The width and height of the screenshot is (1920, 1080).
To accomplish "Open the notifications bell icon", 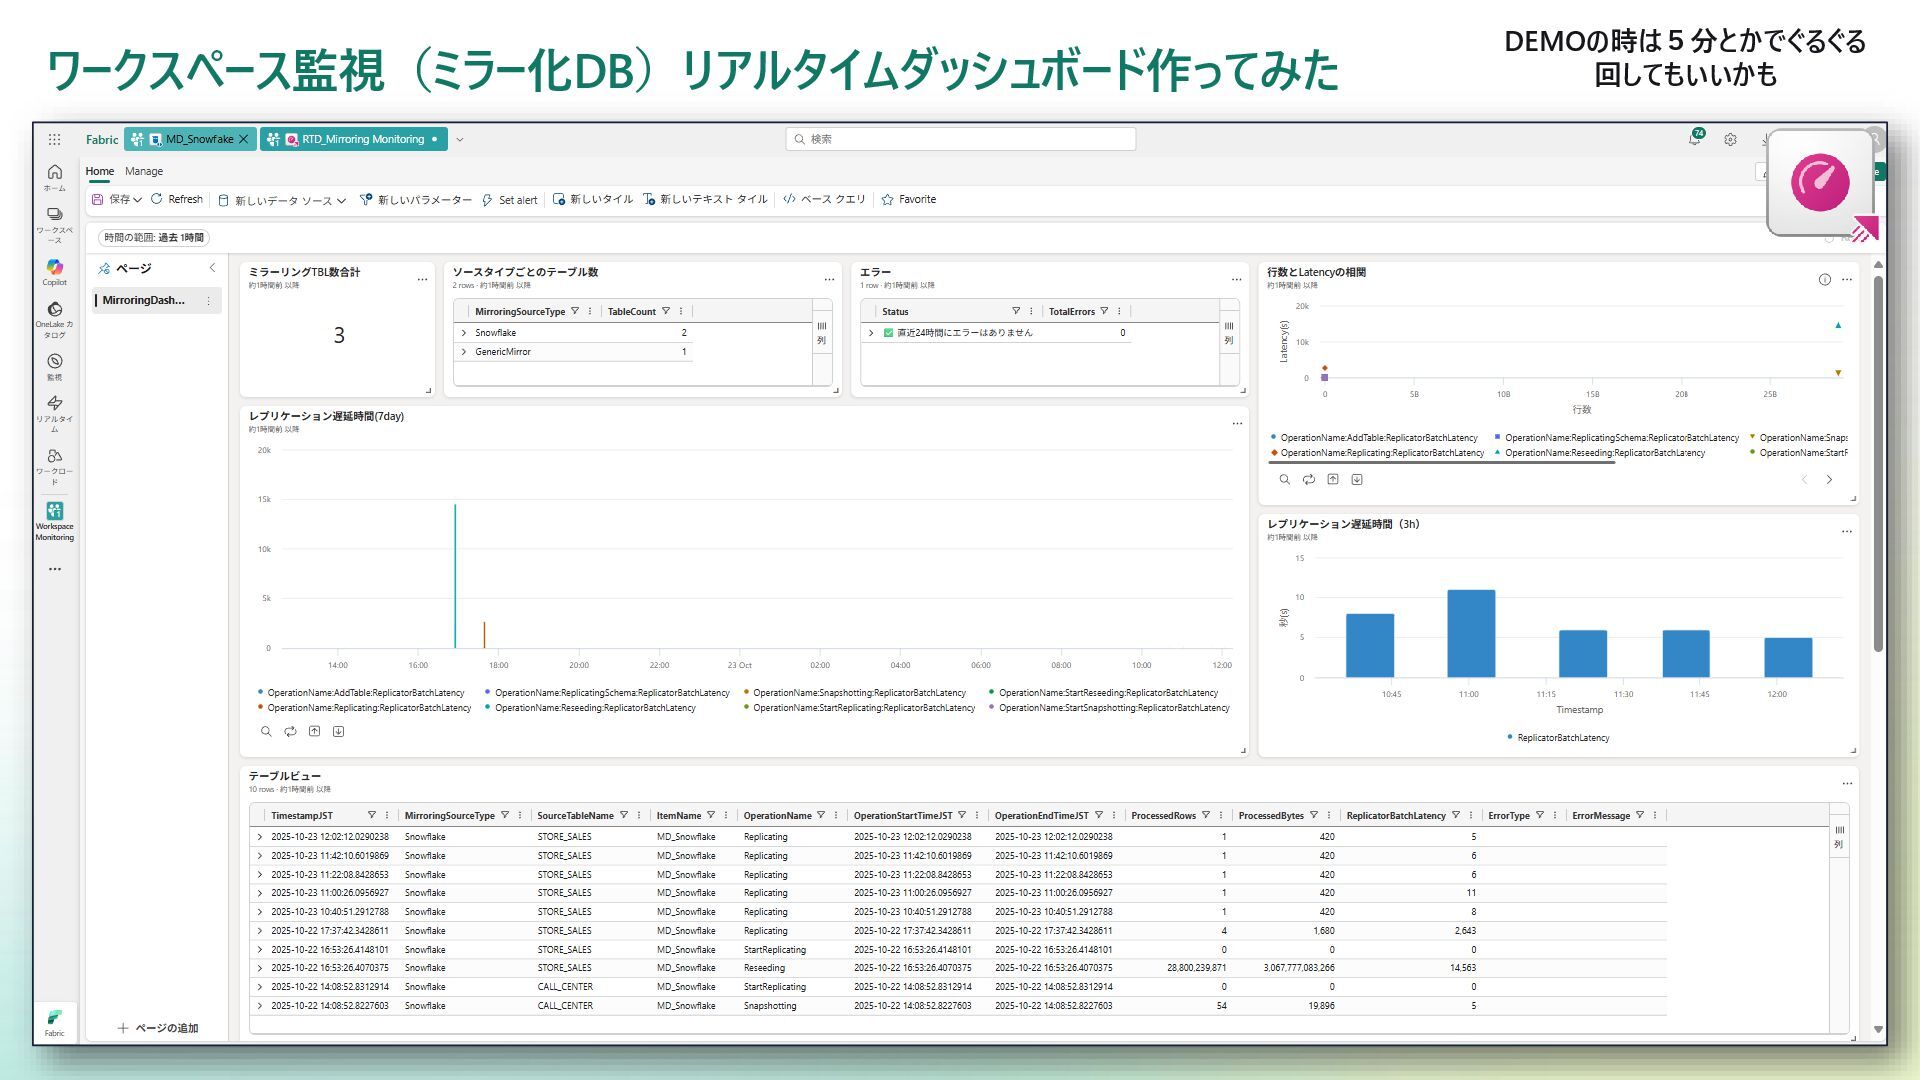I will click(1695, 139).
